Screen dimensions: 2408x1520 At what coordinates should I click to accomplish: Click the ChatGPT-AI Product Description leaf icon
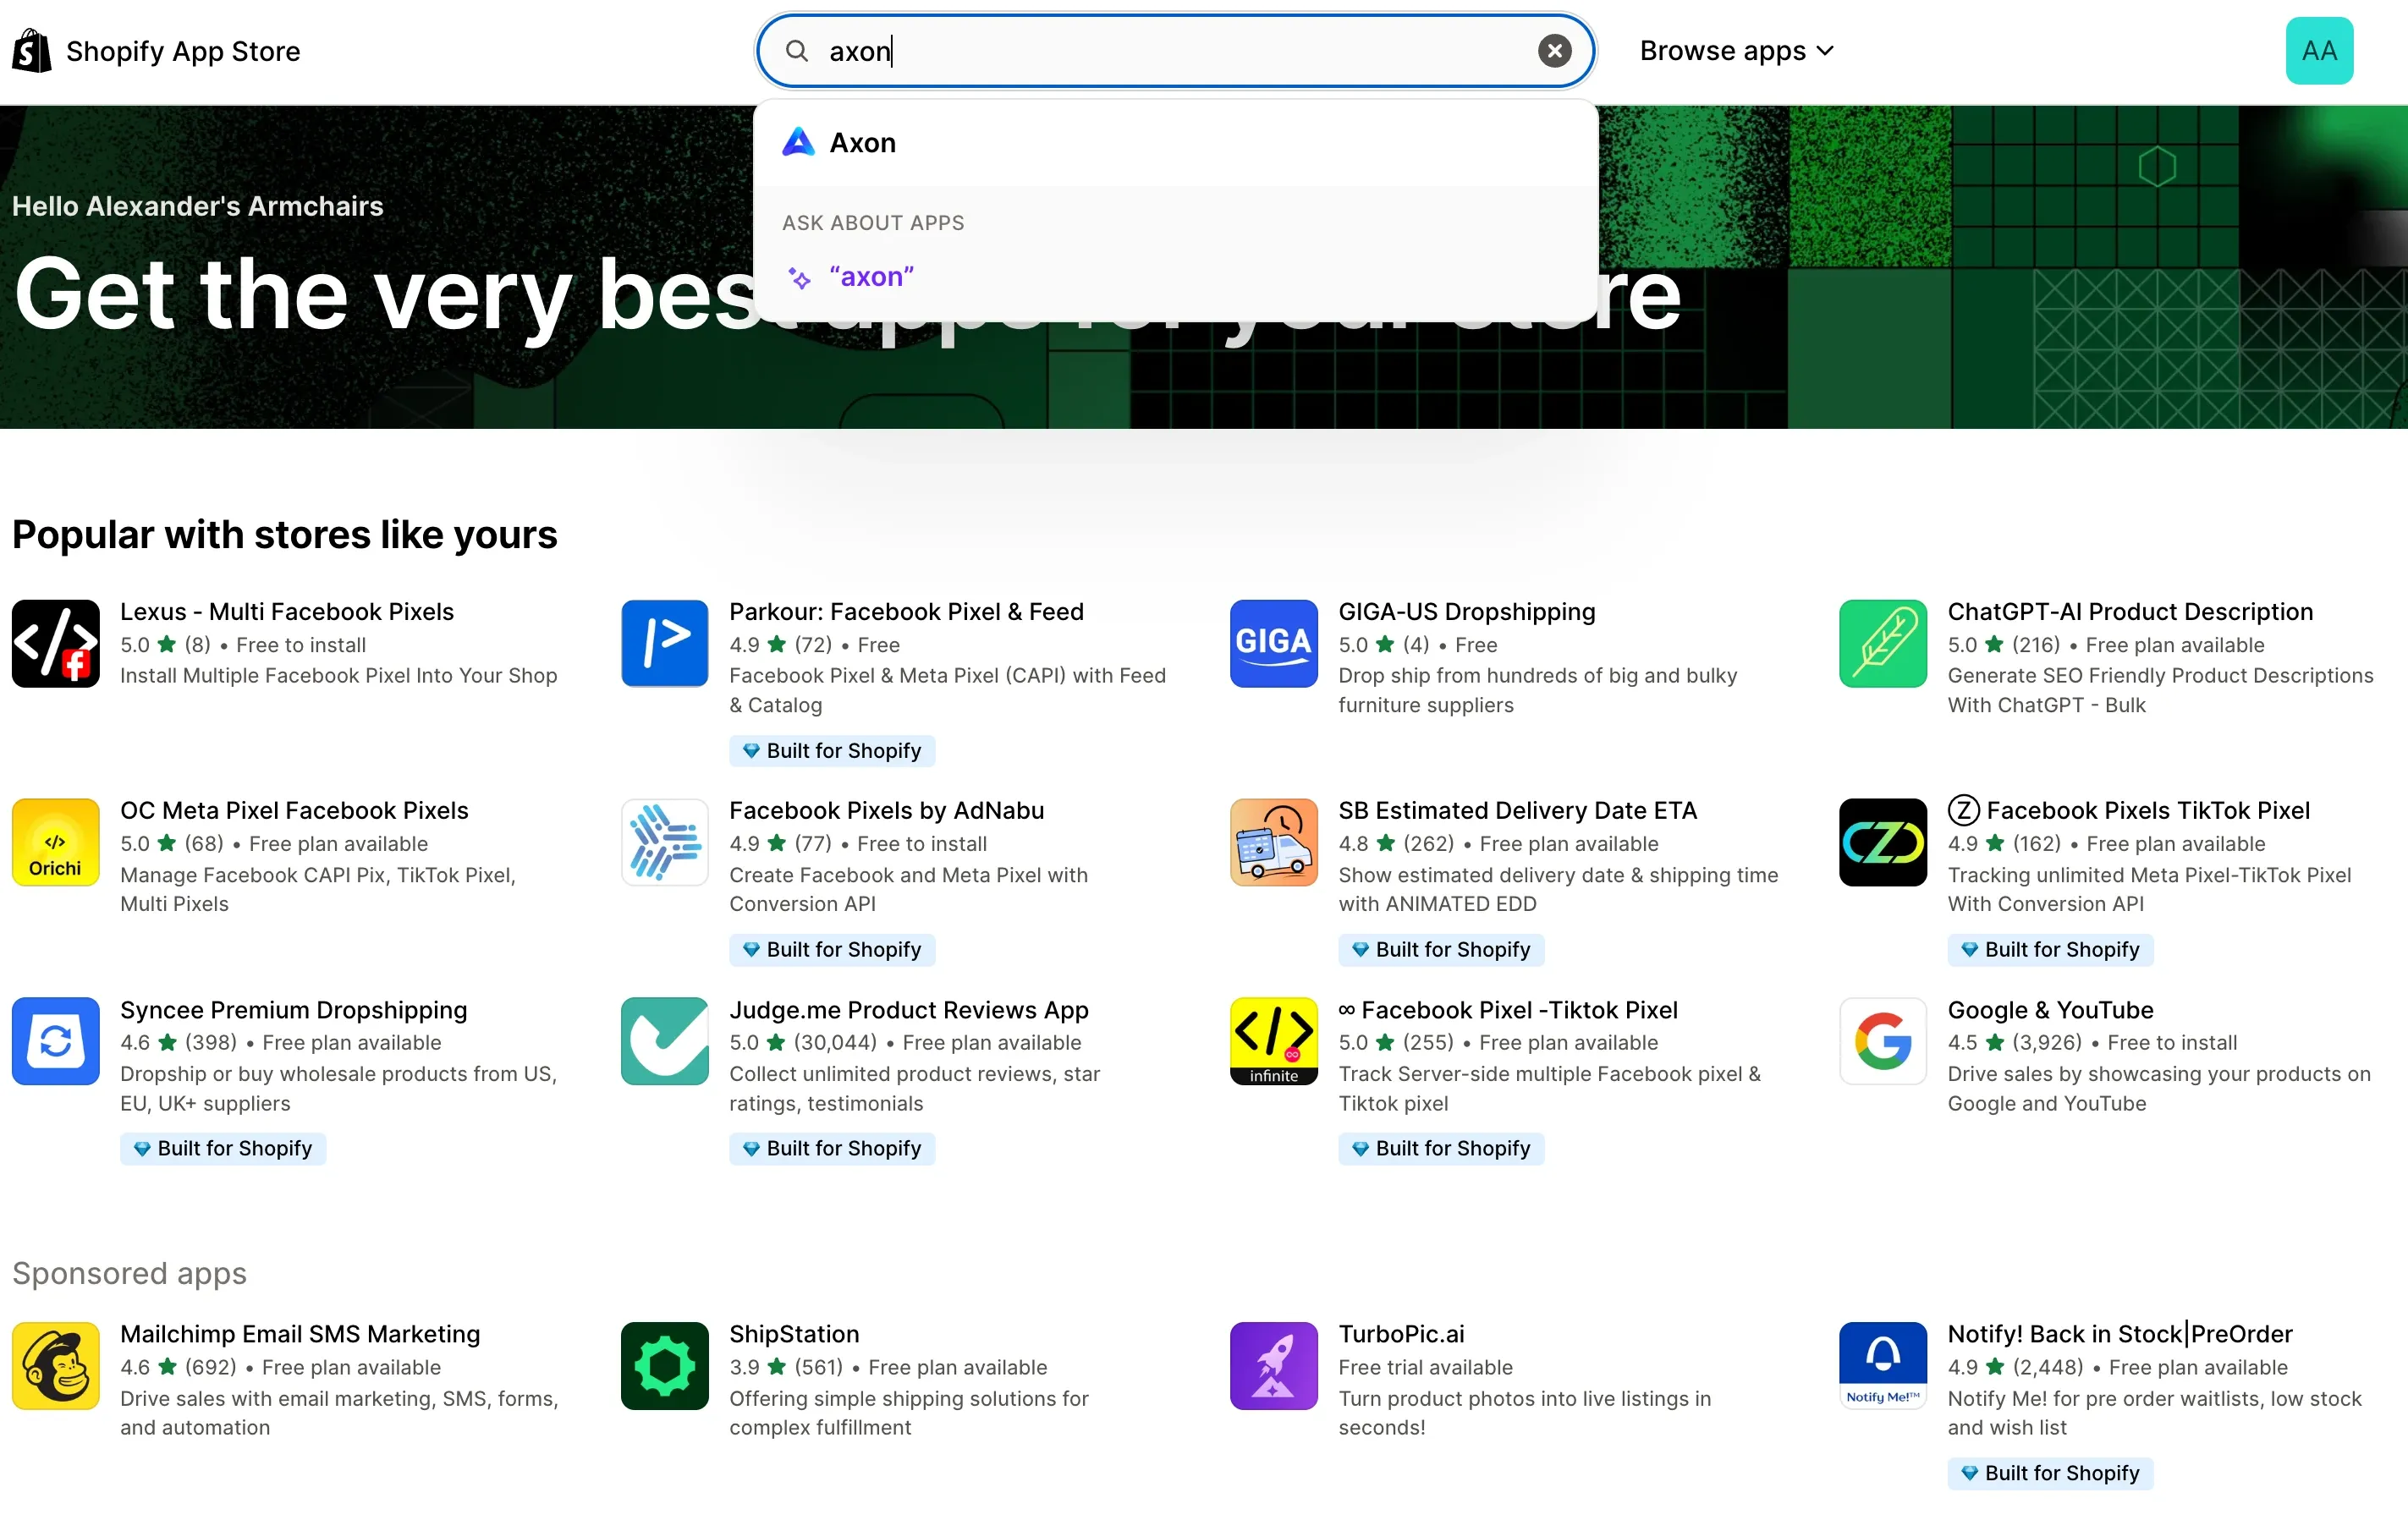click(x=1881, y=643)
